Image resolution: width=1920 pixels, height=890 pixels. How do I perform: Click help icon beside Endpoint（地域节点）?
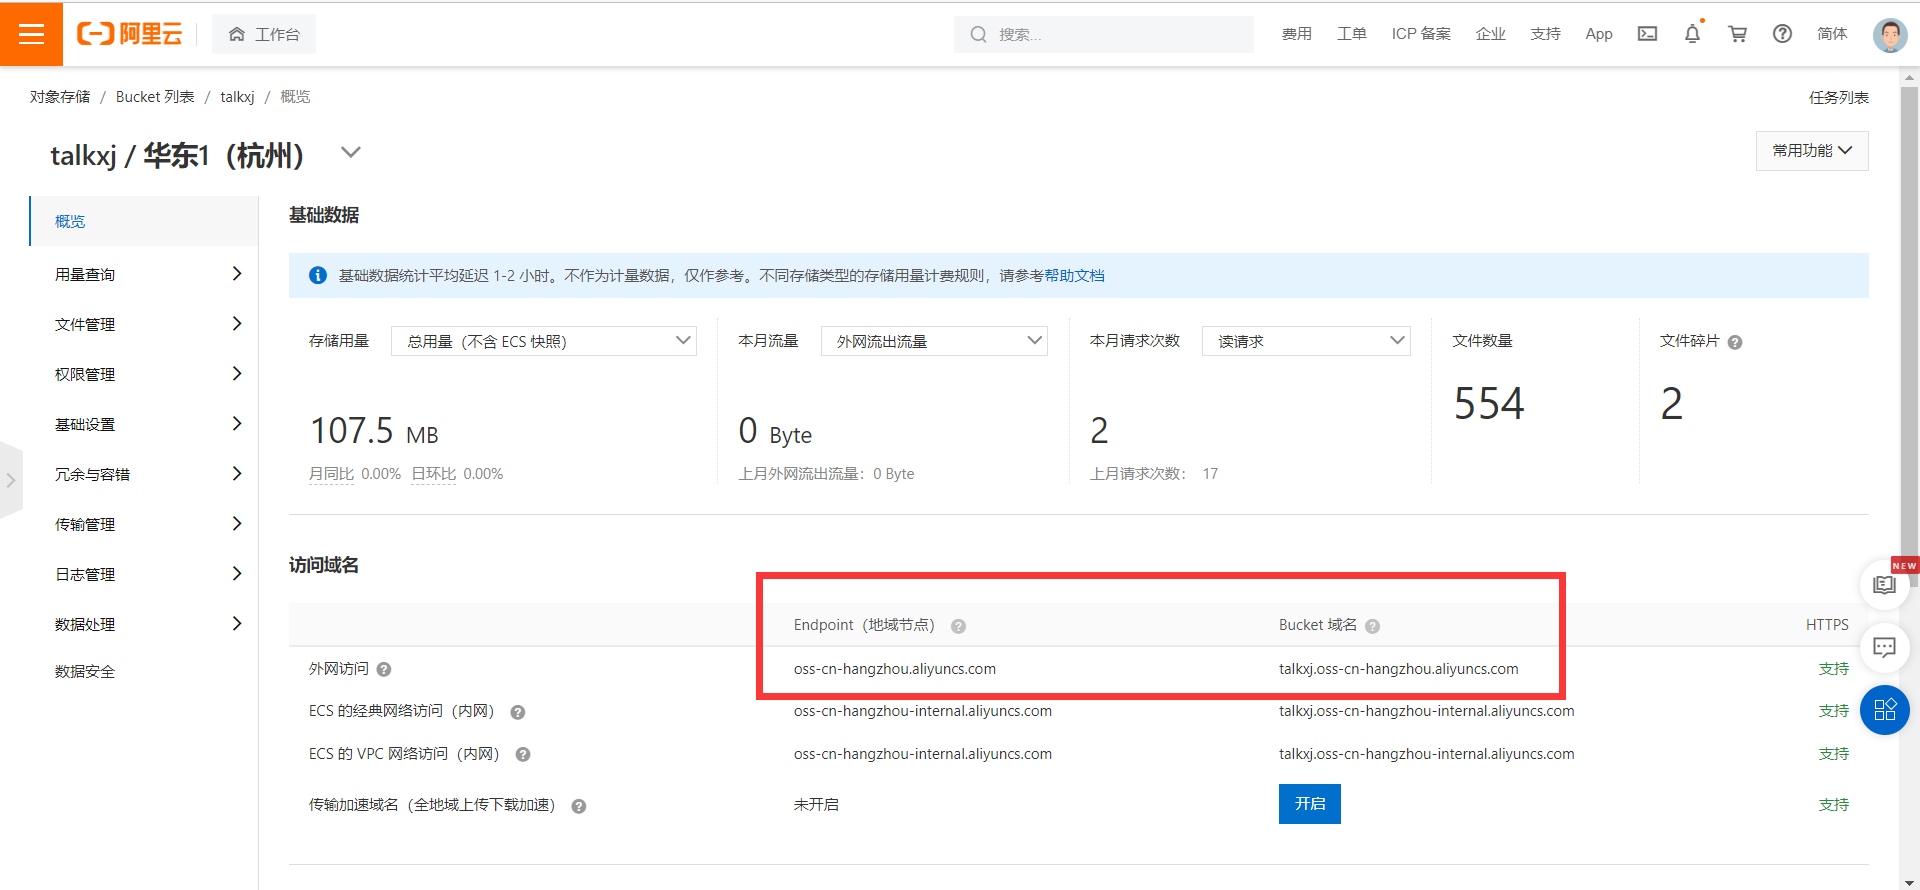coord(958,626)
